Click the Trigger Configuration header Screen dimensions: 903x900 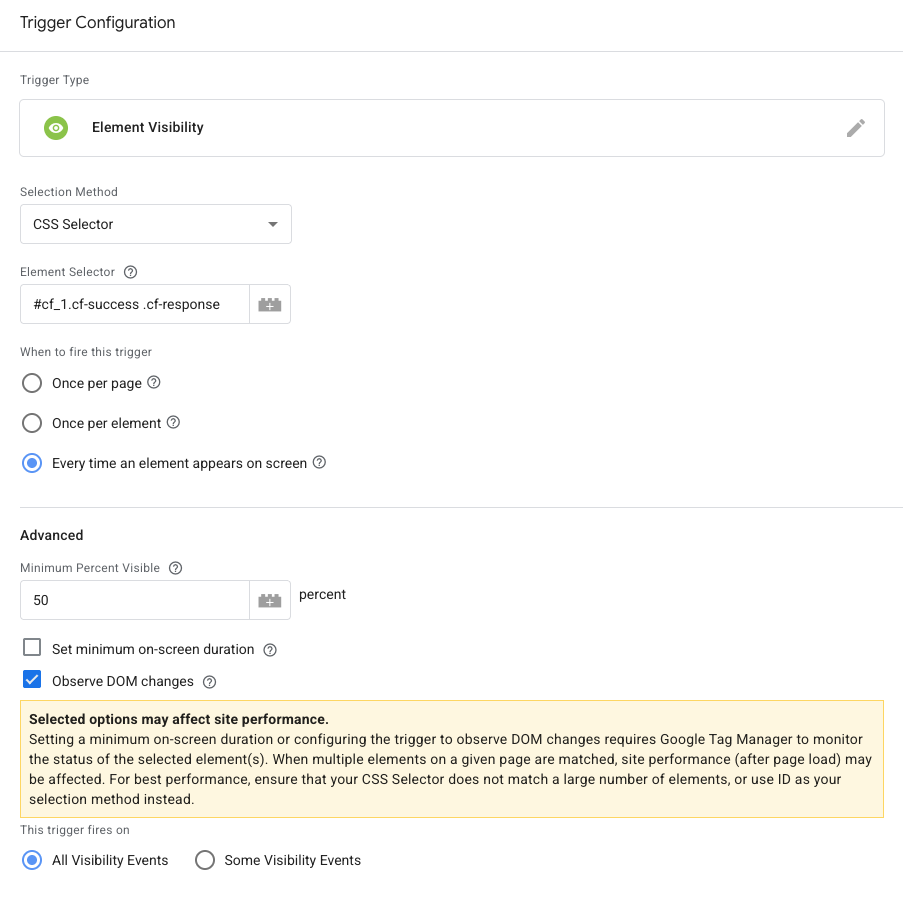pos(97,22)
